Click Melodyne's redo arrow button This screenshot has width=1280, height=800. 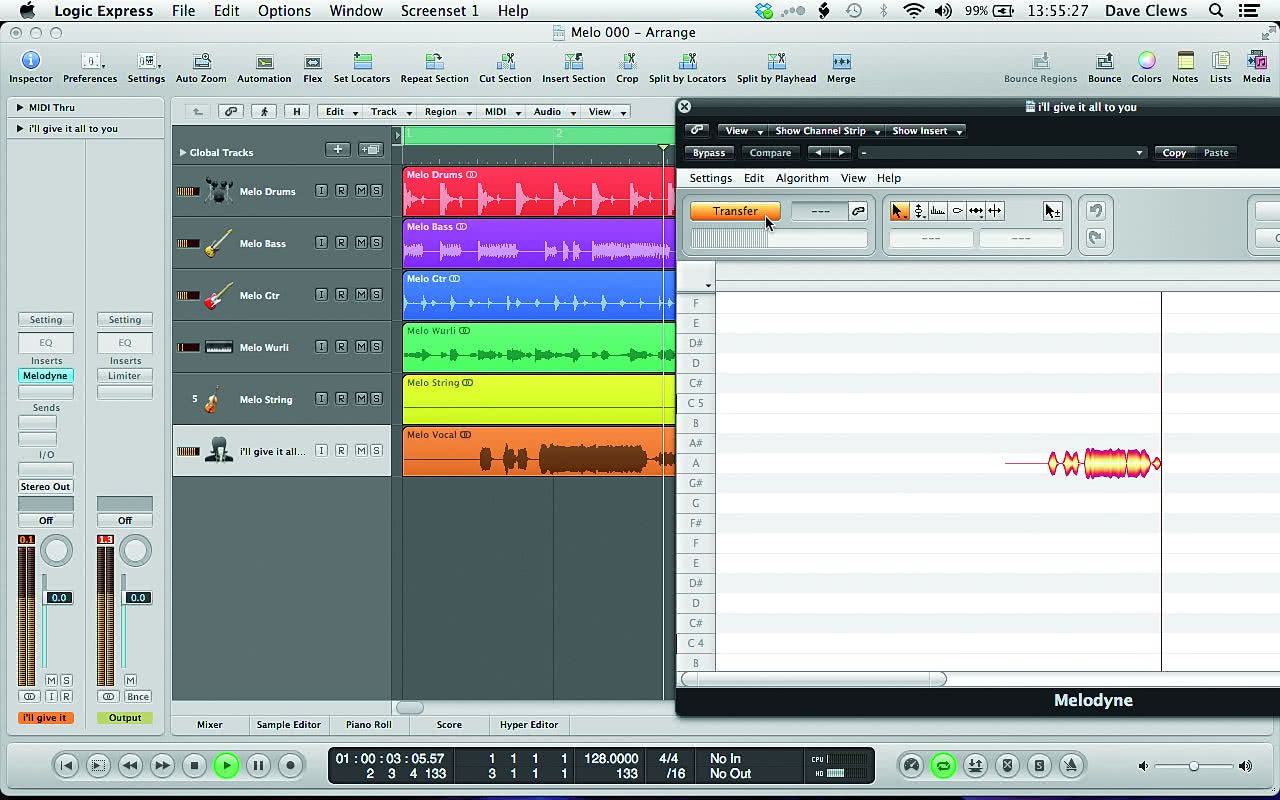pos(1096,238)
